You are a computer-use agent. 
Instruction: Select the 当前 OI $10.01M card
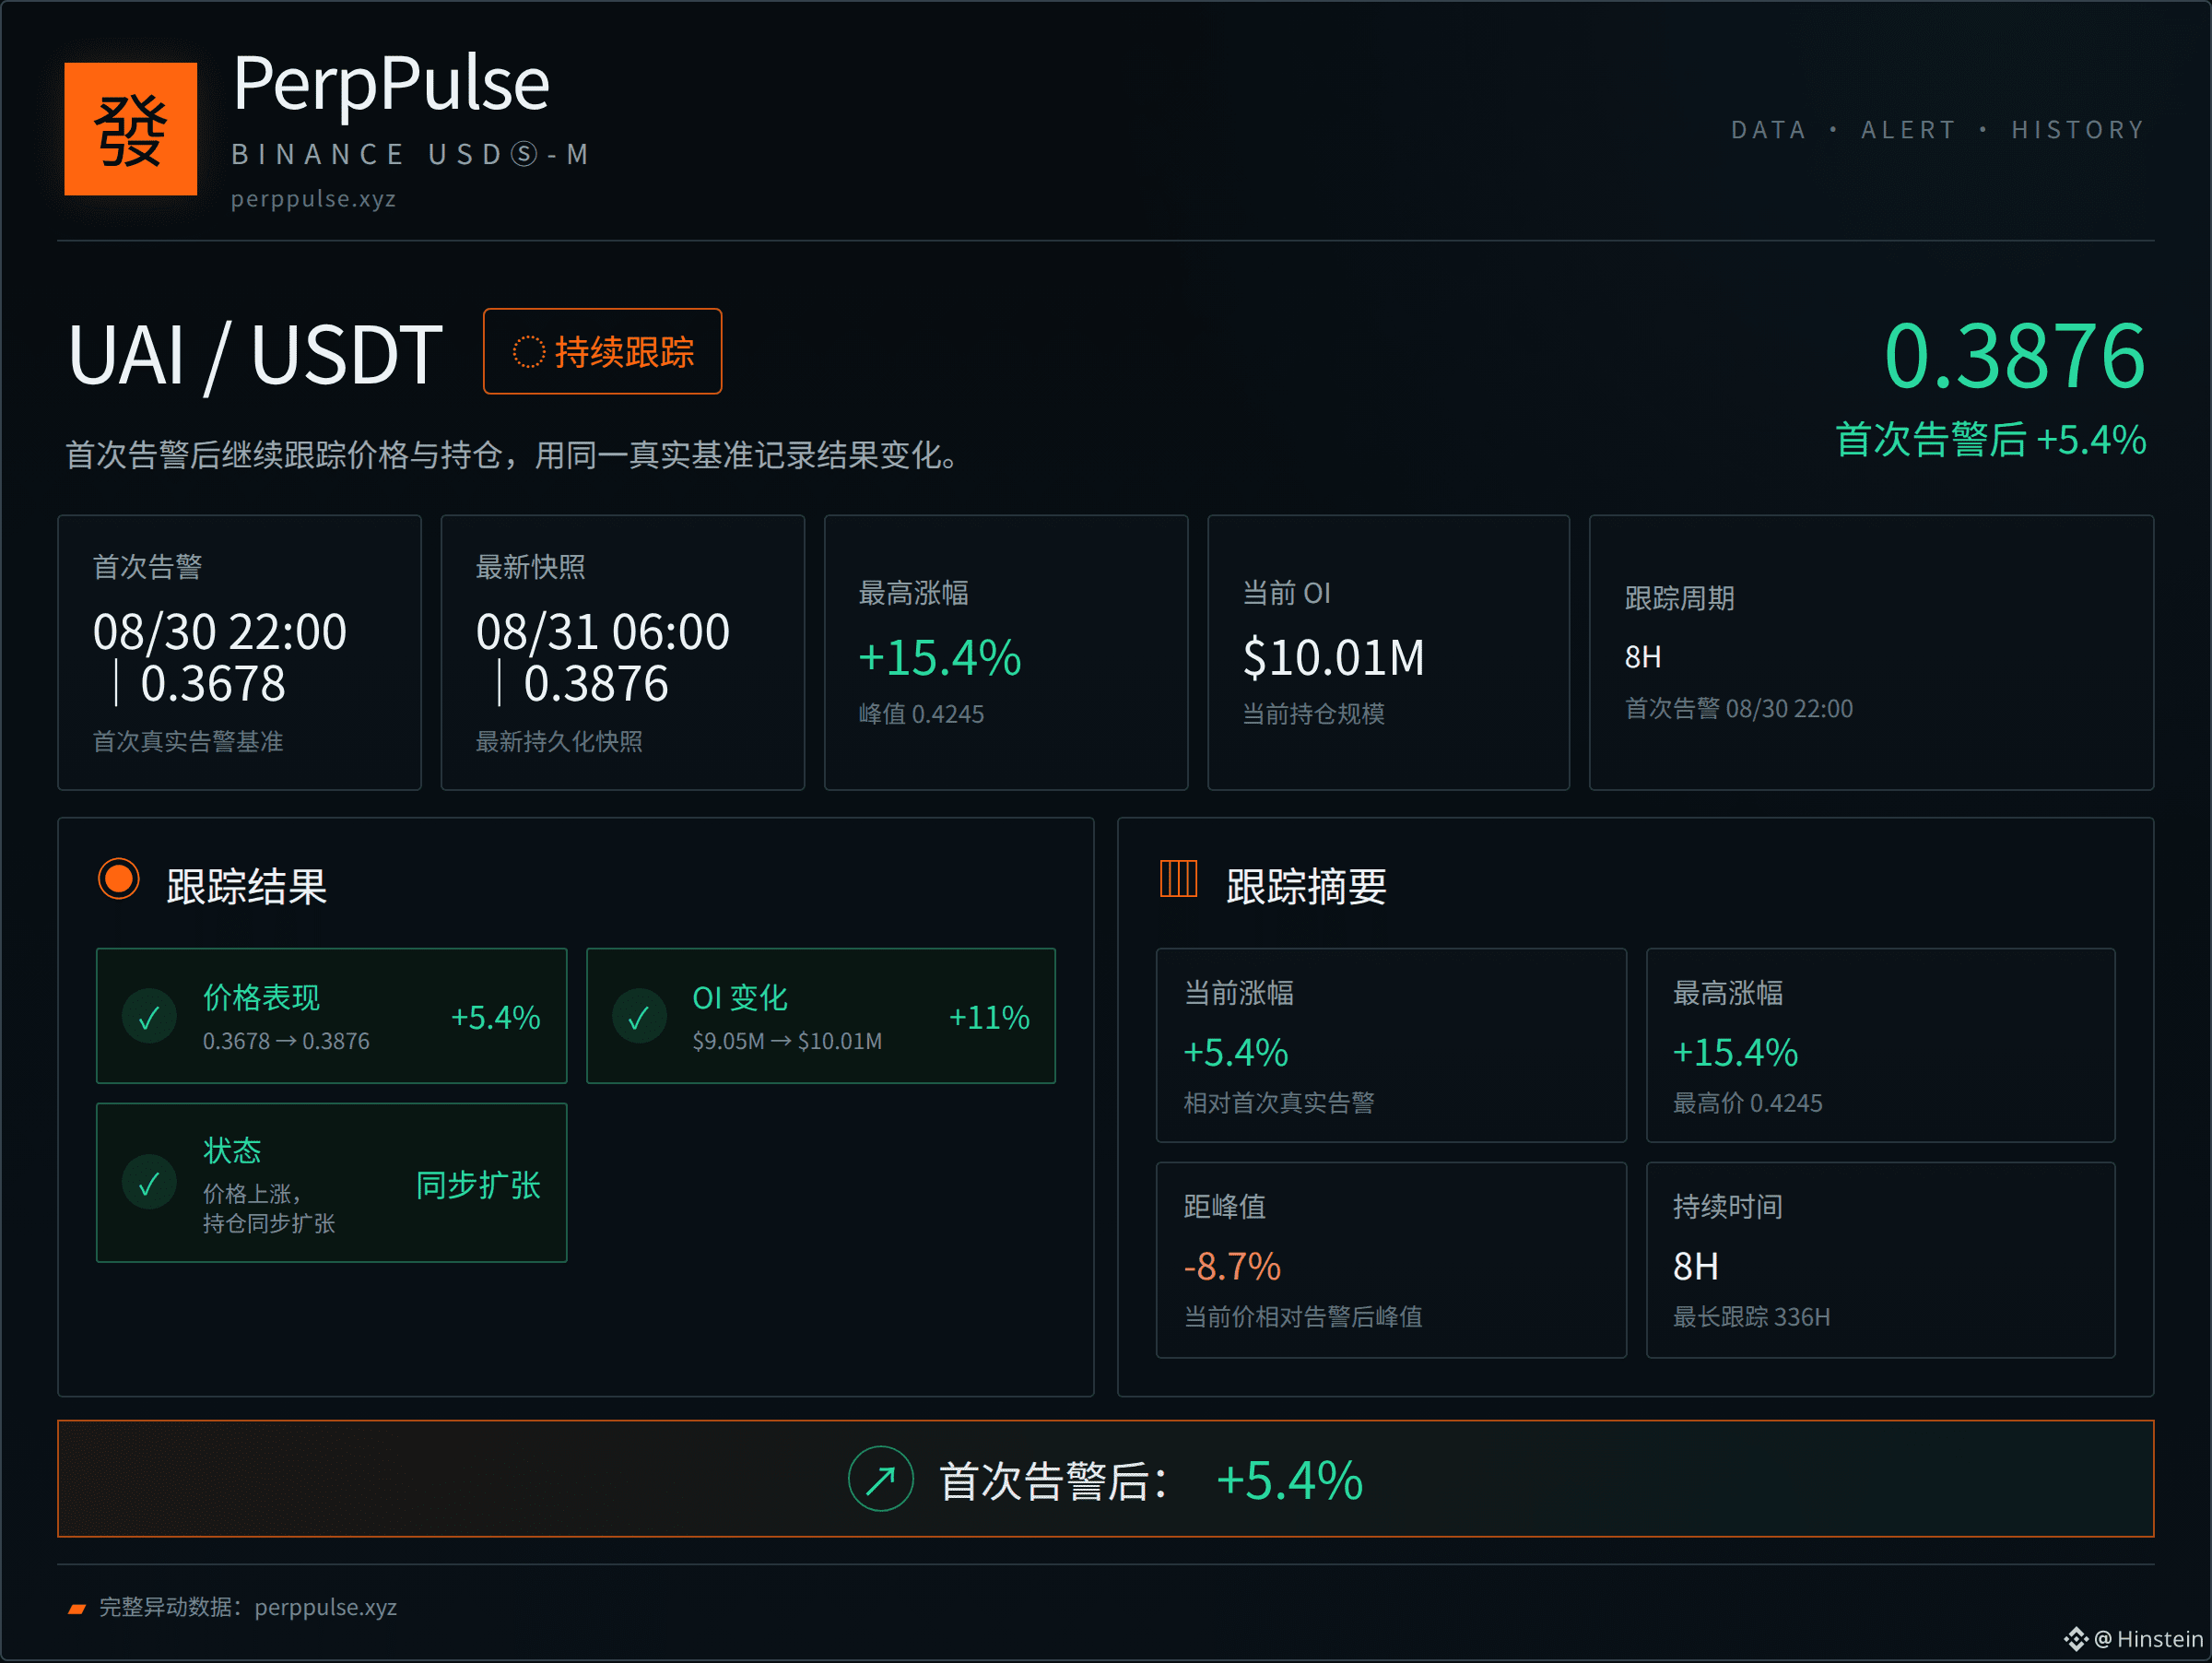point(1388,653)
